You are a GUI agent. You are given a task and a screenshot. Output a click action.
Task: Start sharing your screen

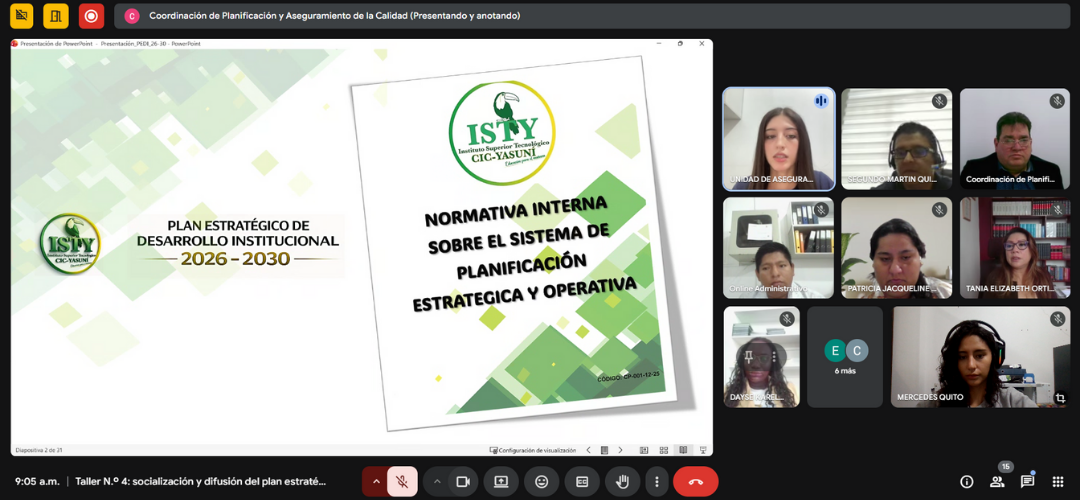(501, 481)
